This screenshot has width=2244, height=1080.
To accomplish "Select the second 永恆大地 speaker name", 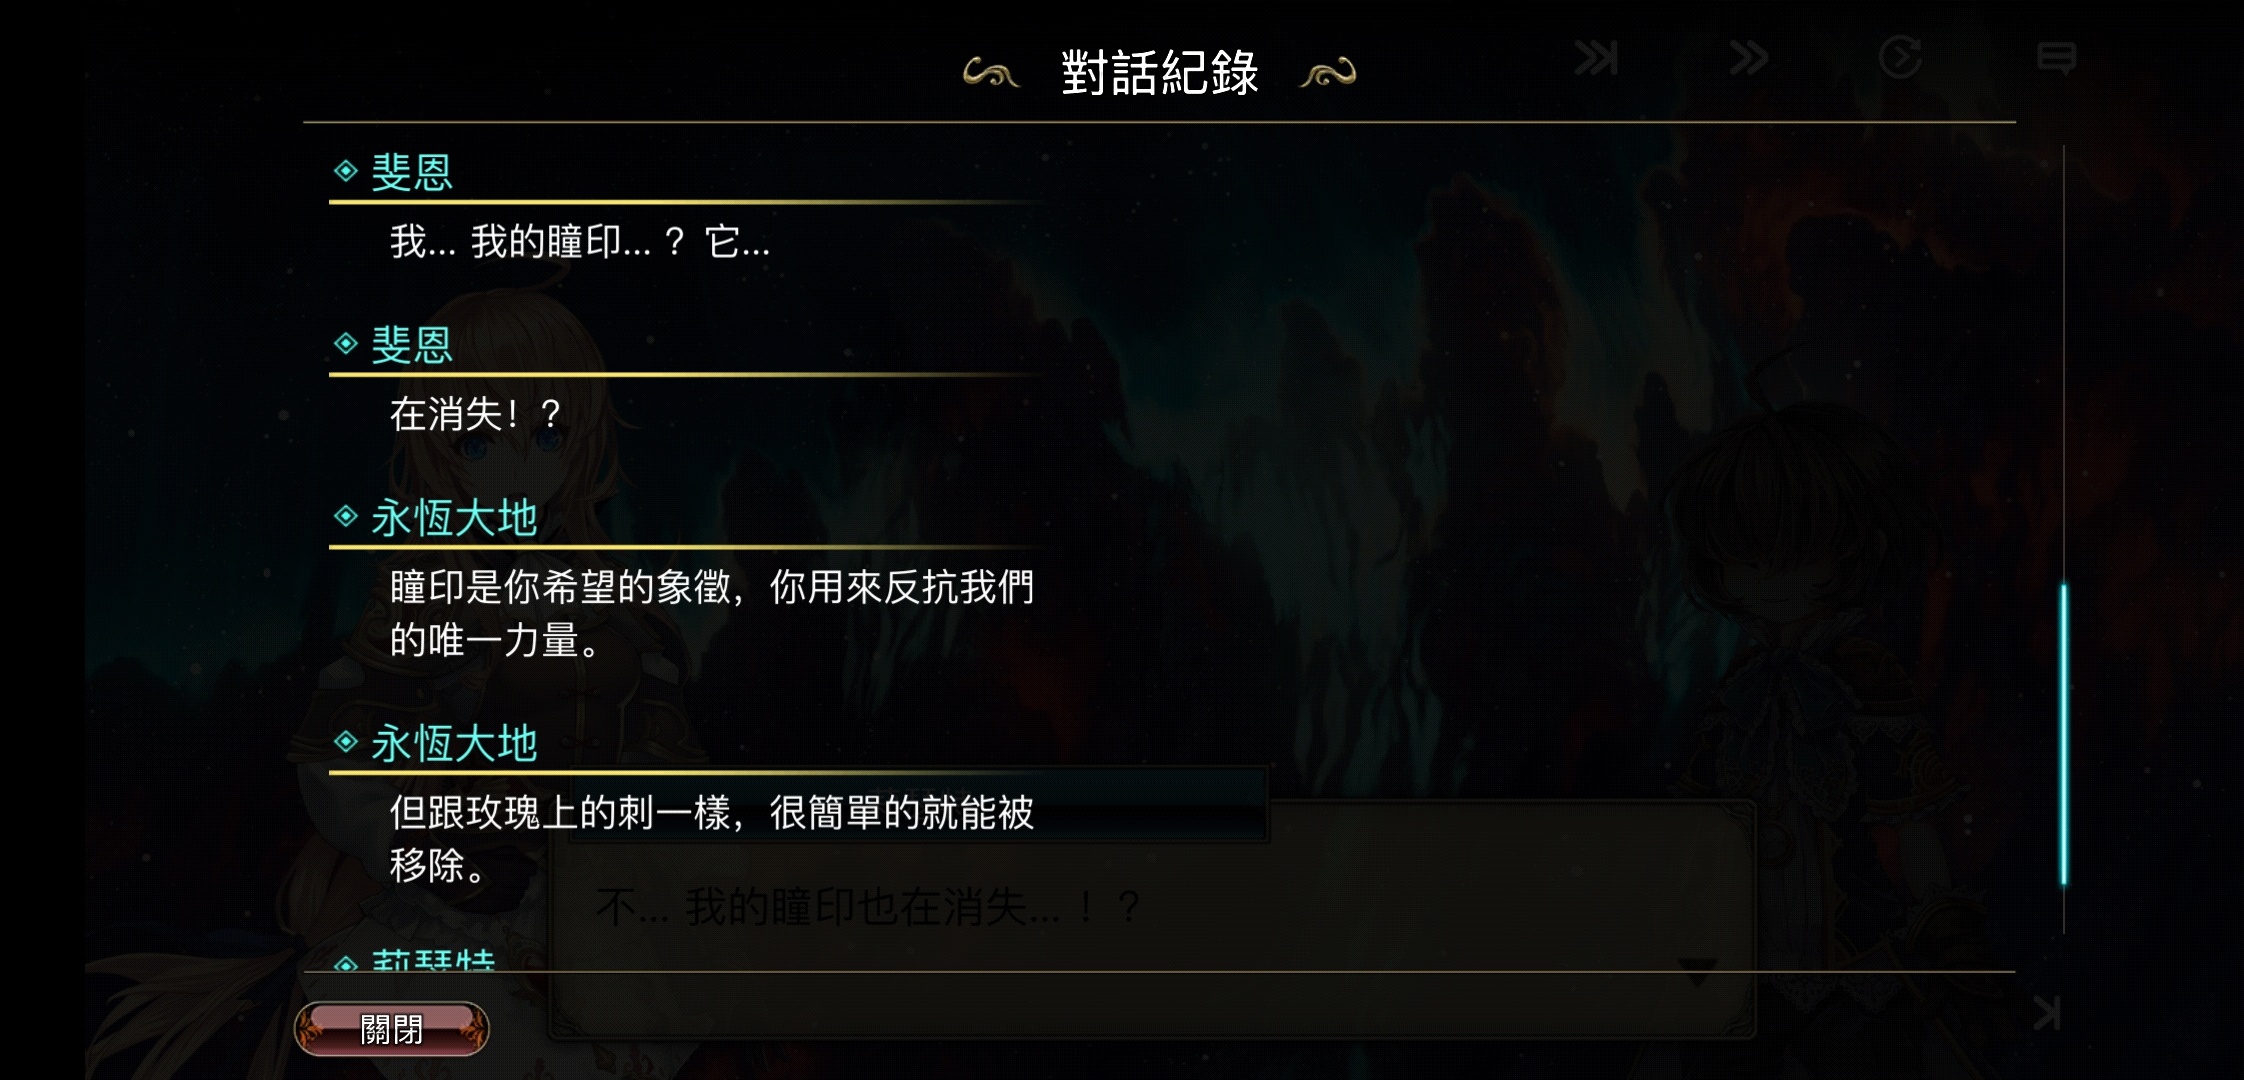I will [454, 743].
